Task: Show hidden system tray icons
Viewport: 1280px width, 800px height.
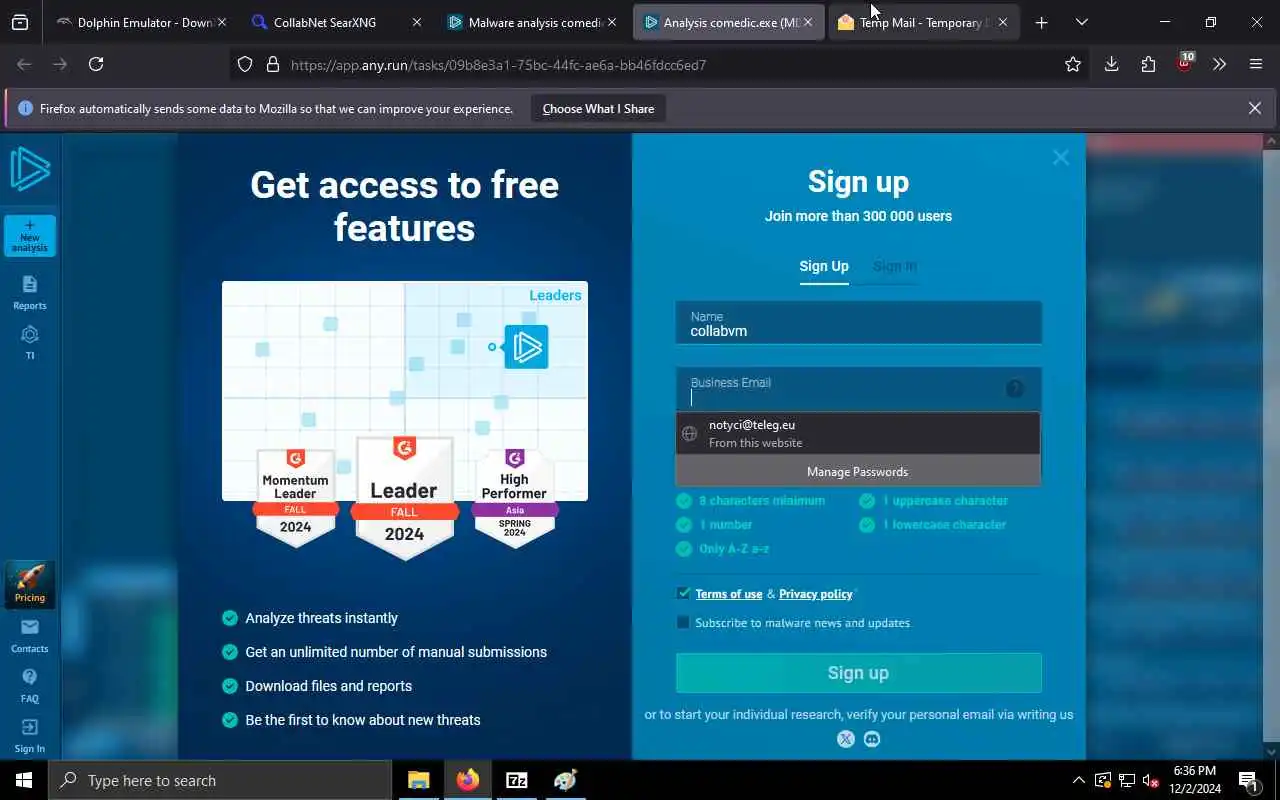Action: point(1078,780)
